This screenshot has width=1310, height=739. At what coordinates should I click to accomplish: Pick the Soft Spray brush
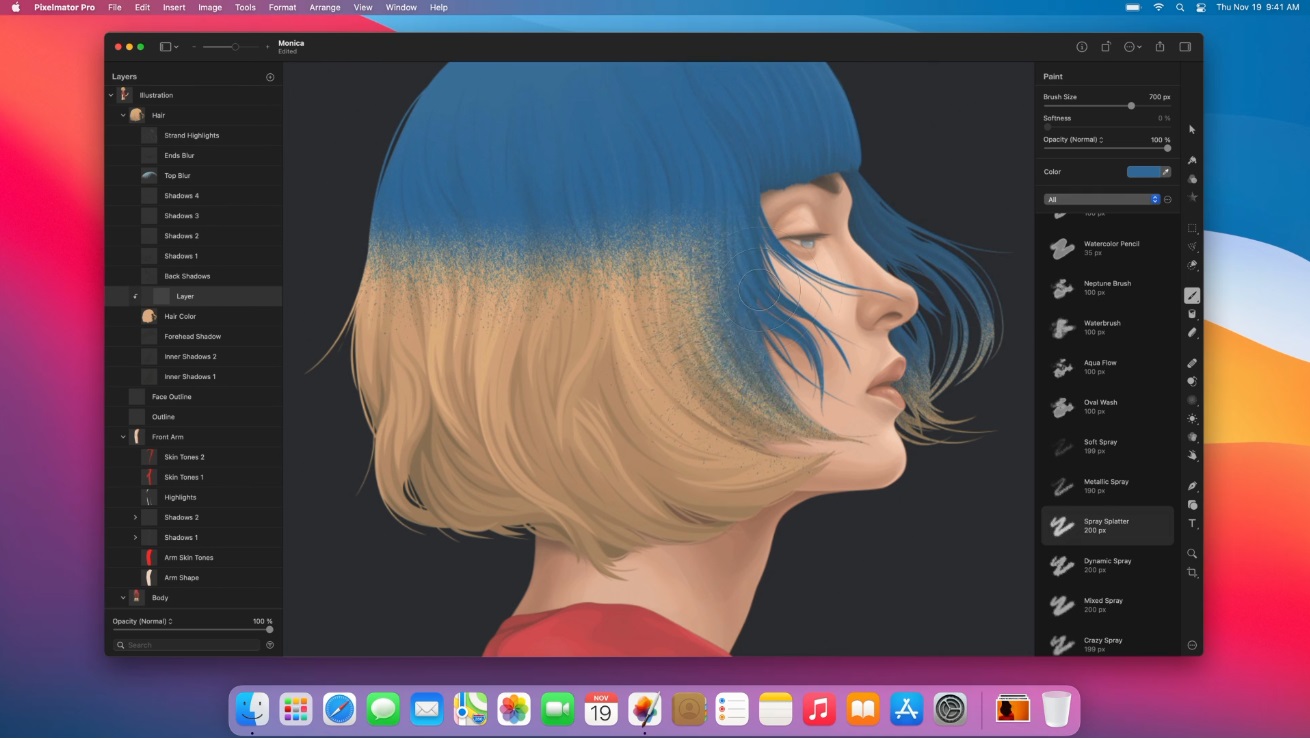[1108, 446]
